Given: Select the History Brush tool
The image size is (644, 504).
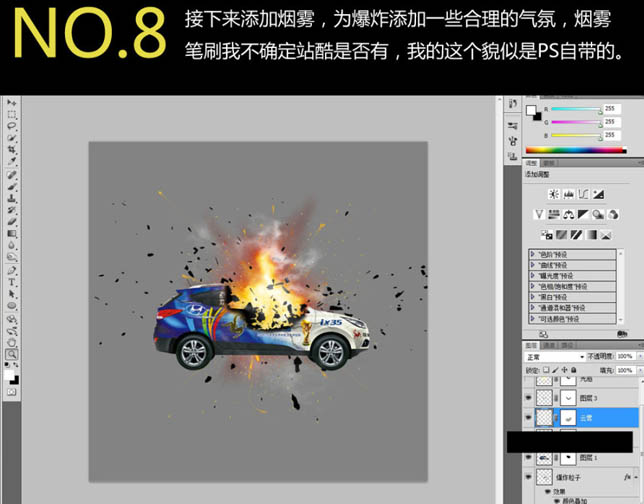Looking at the screenshot, I should (x=12, y=211).
